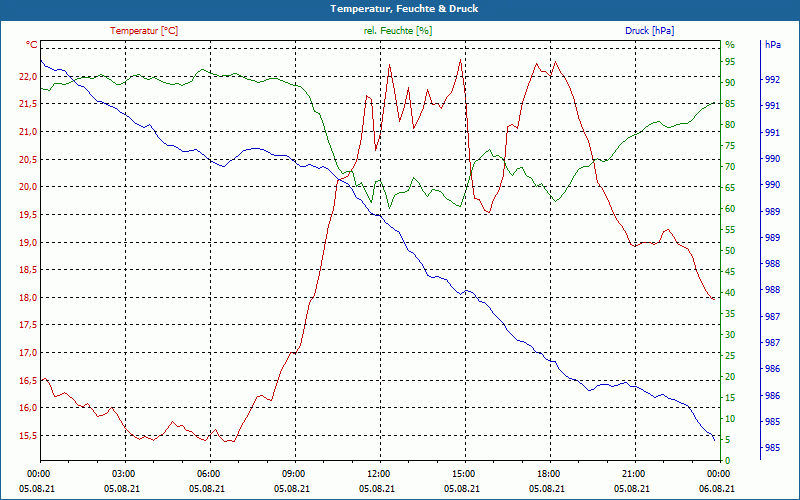Click the green '%' axis unit label
This screenshot has width=800, height=500.
[730, 45]
